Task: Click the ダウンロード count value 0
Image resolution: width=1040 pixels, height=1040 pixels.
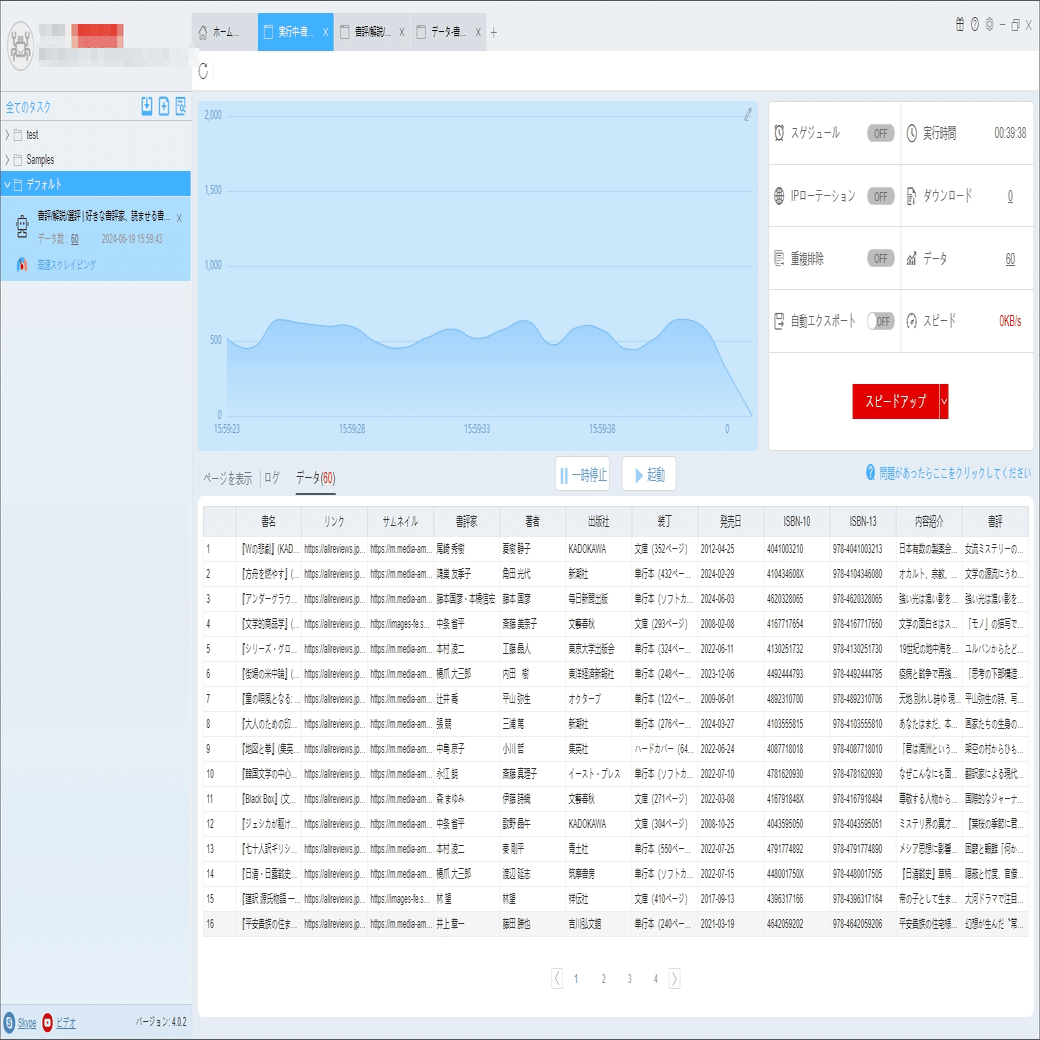Action: click(1010, 196)
